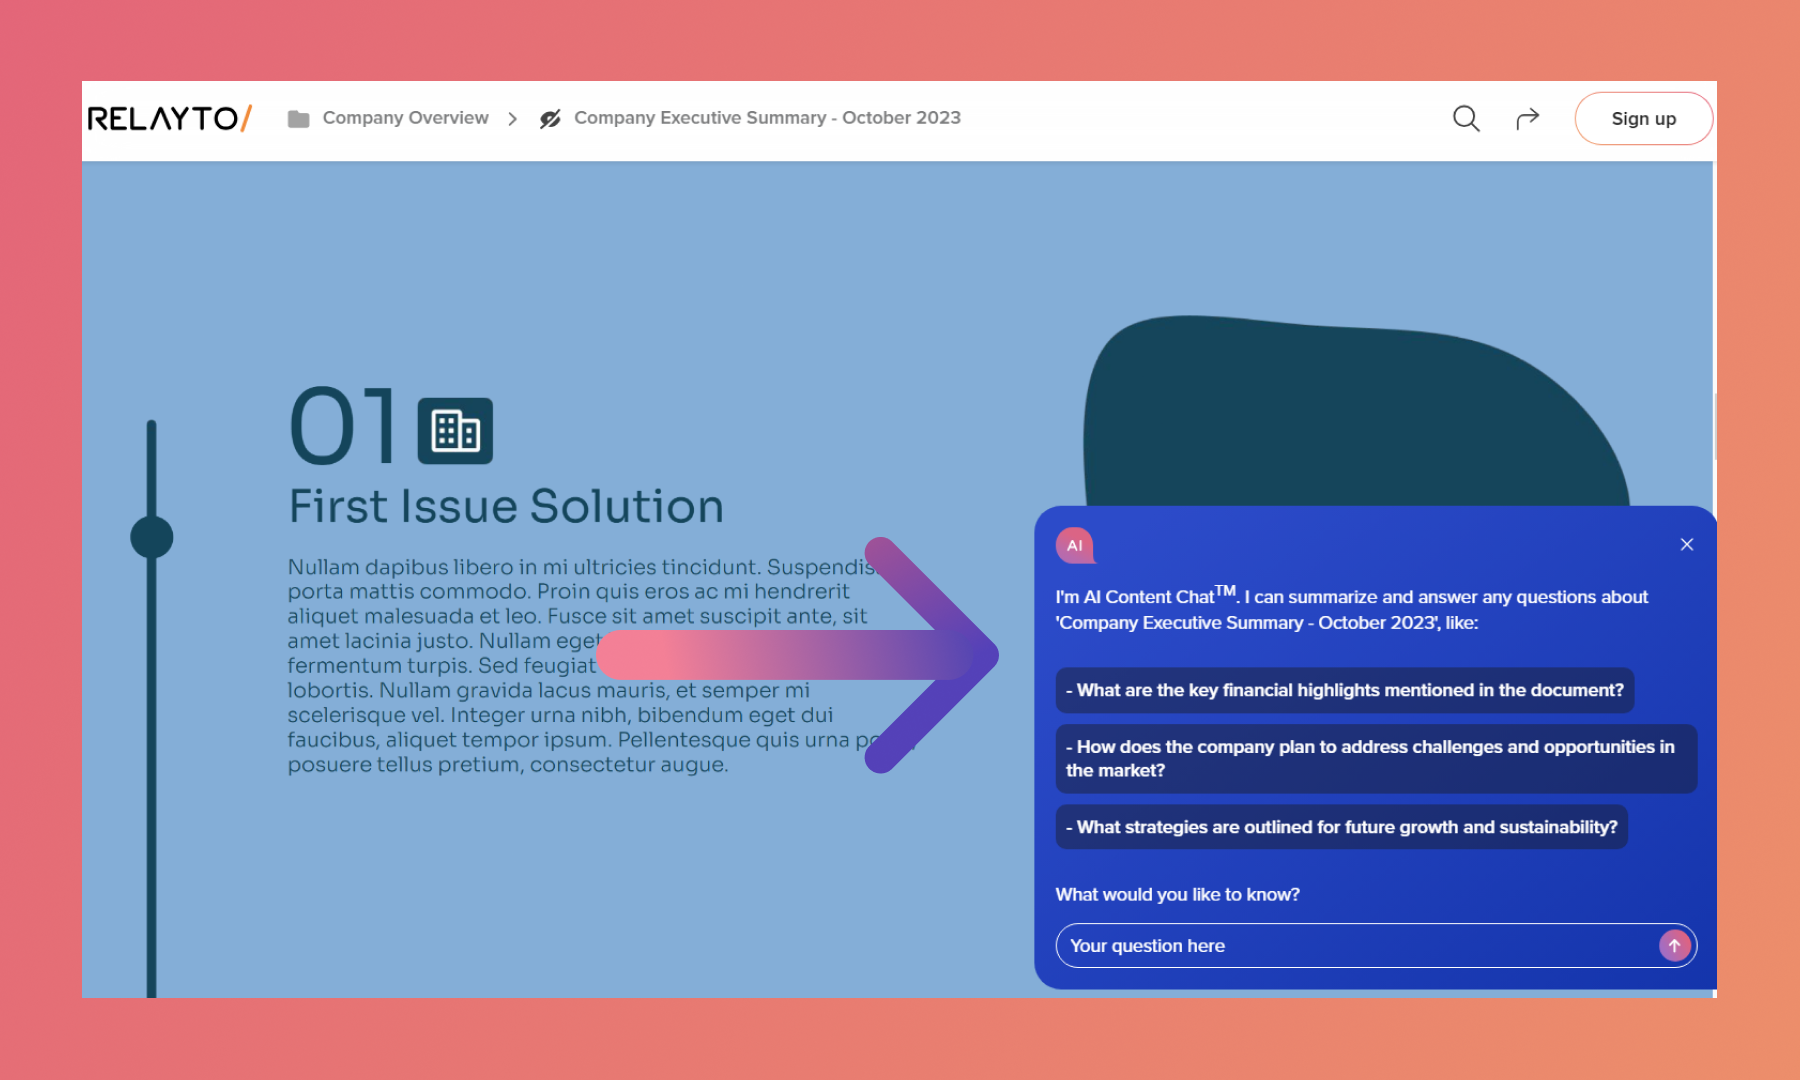
Task: Click the share arrow icon
Action: [1527, 119]
